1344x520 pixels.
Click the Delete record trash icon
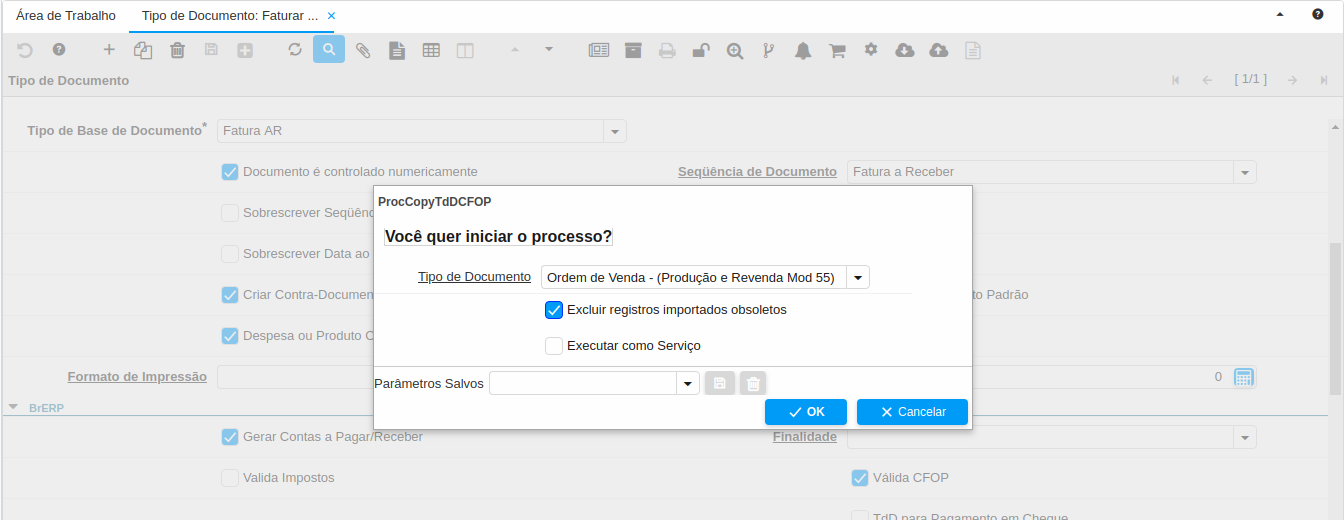pyautogui.click(x=177, y=49)
